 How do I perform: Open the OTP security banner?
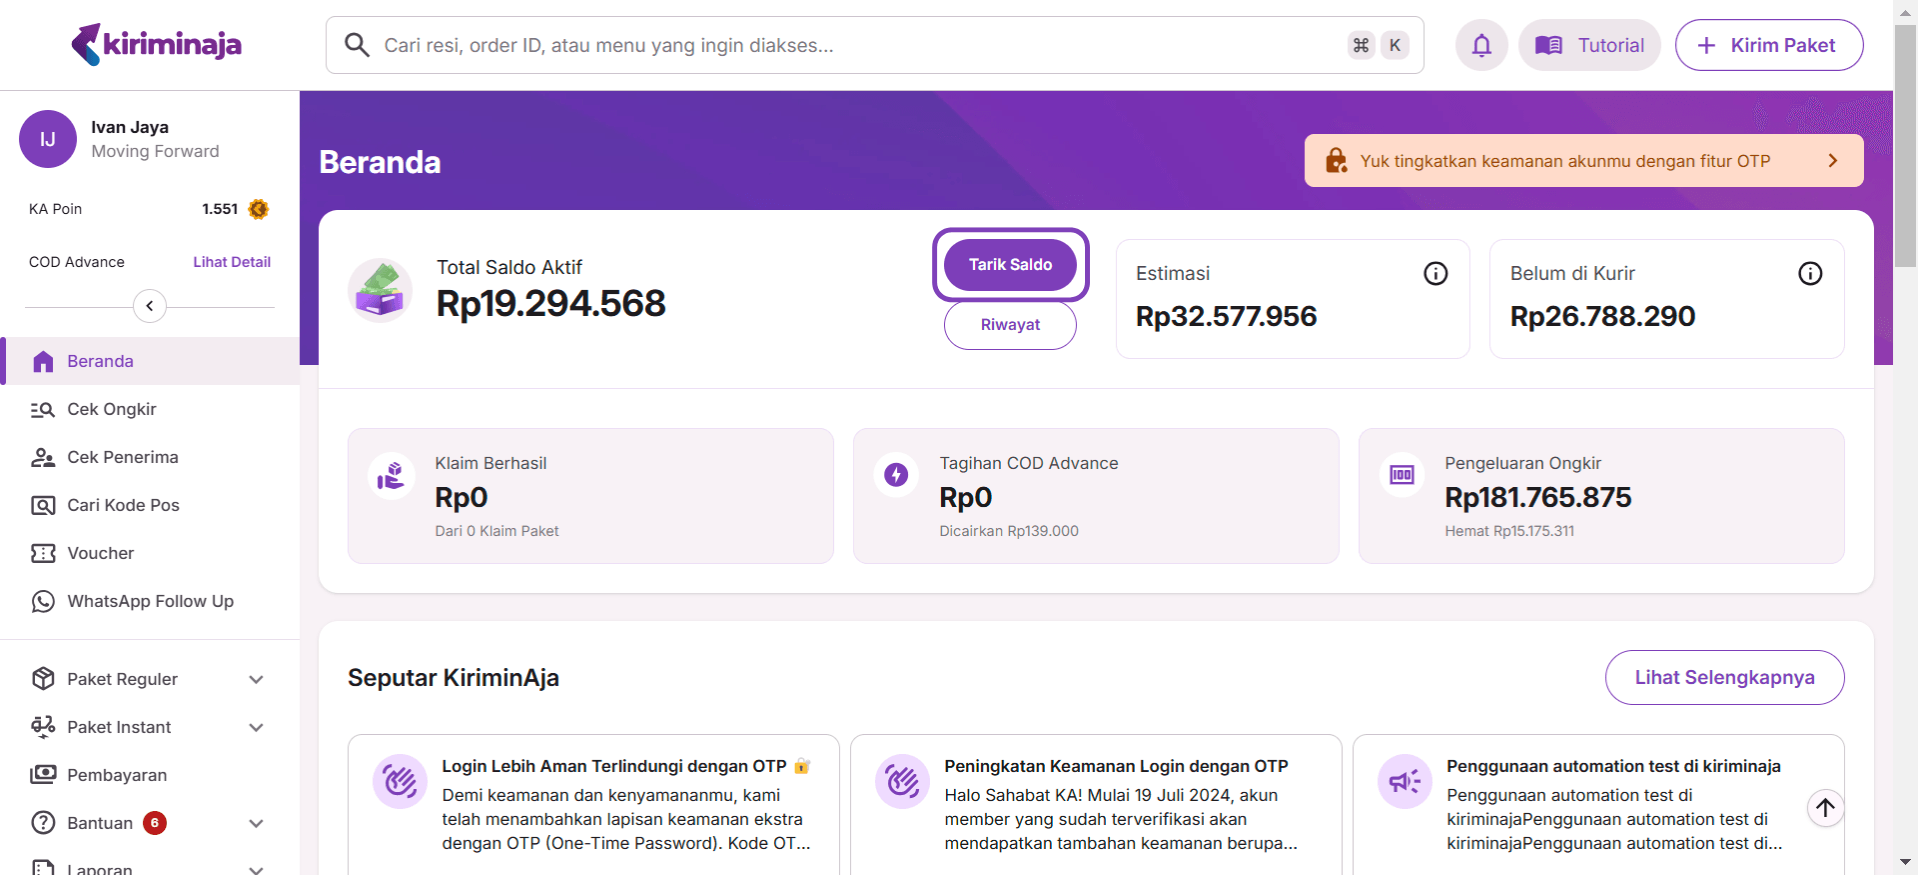click(x=1583, y=161)
